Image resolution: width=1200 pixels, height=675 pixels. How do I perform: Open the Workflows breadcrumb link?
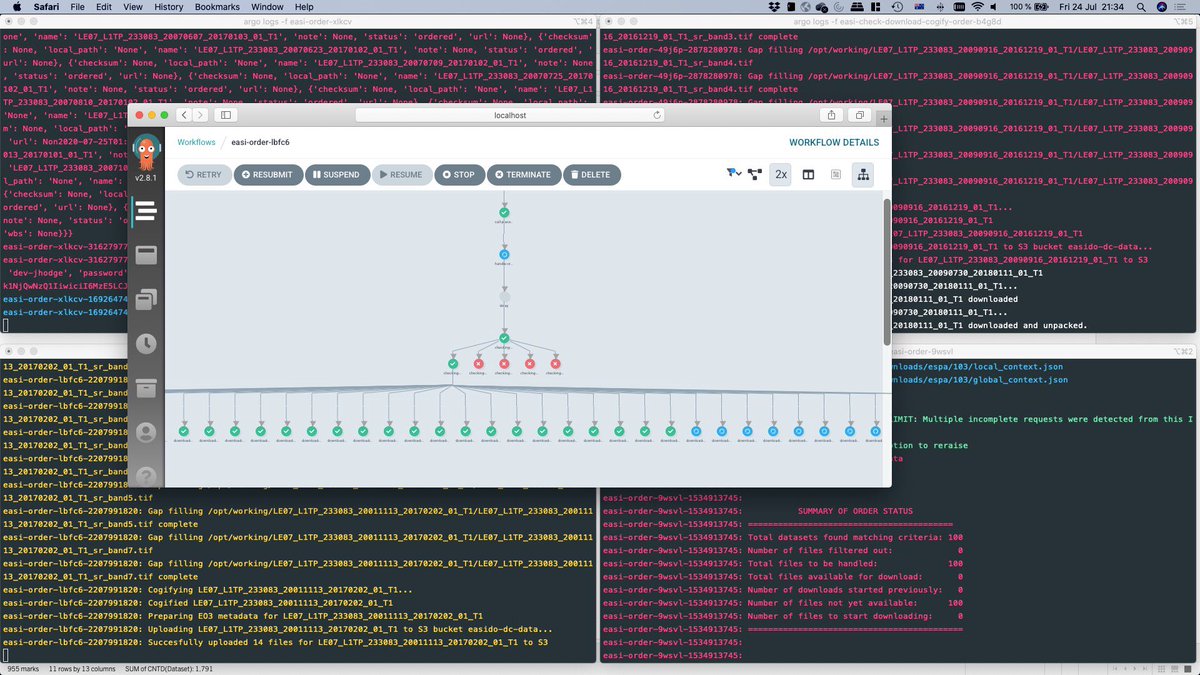click(x=196, y=143)
